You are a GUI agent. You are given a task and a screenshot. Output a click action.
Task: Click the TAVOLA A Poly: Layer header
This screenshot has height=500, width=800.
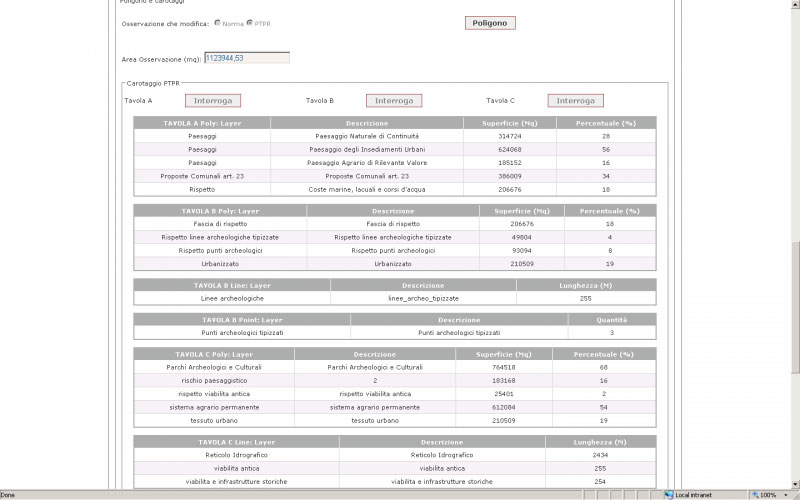click(x=202, y=123)
